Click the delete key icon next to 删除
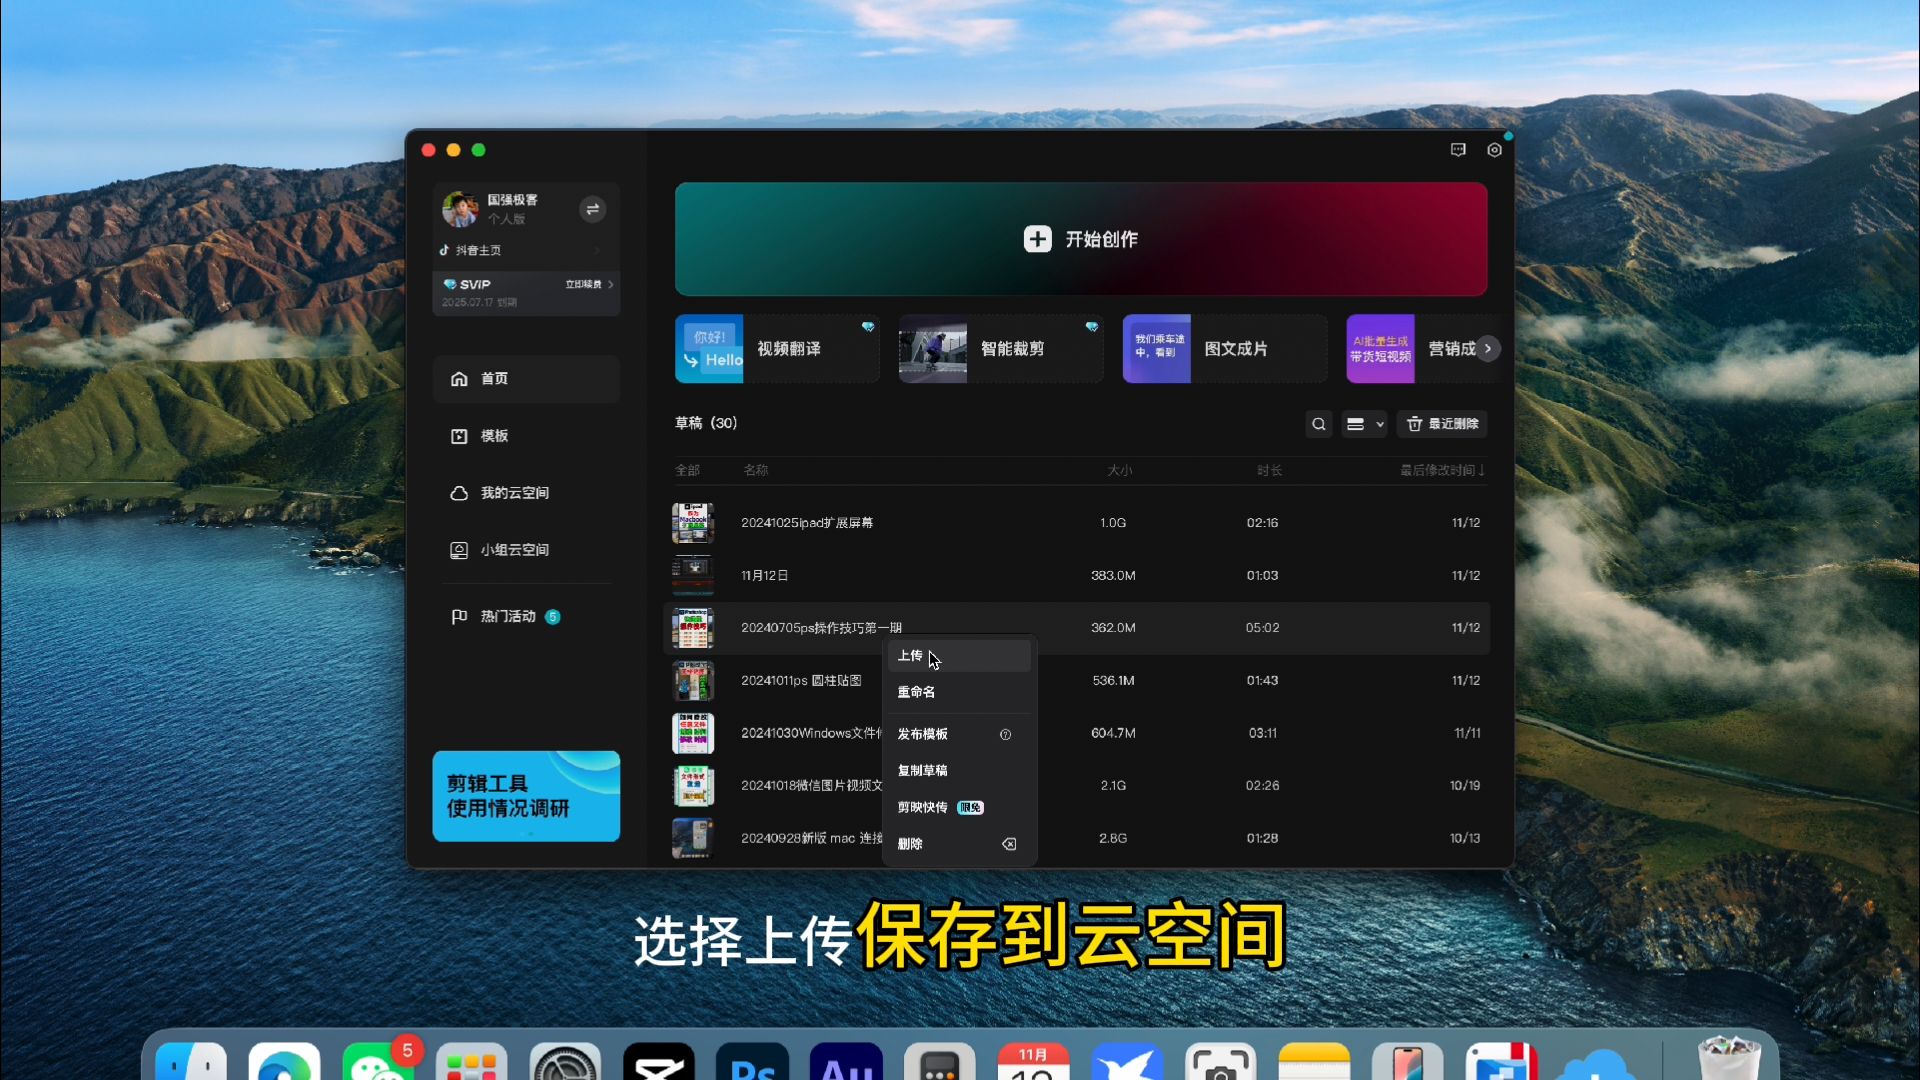The height and width of the screenshot is (1080, 1920). coord(1009,844)
